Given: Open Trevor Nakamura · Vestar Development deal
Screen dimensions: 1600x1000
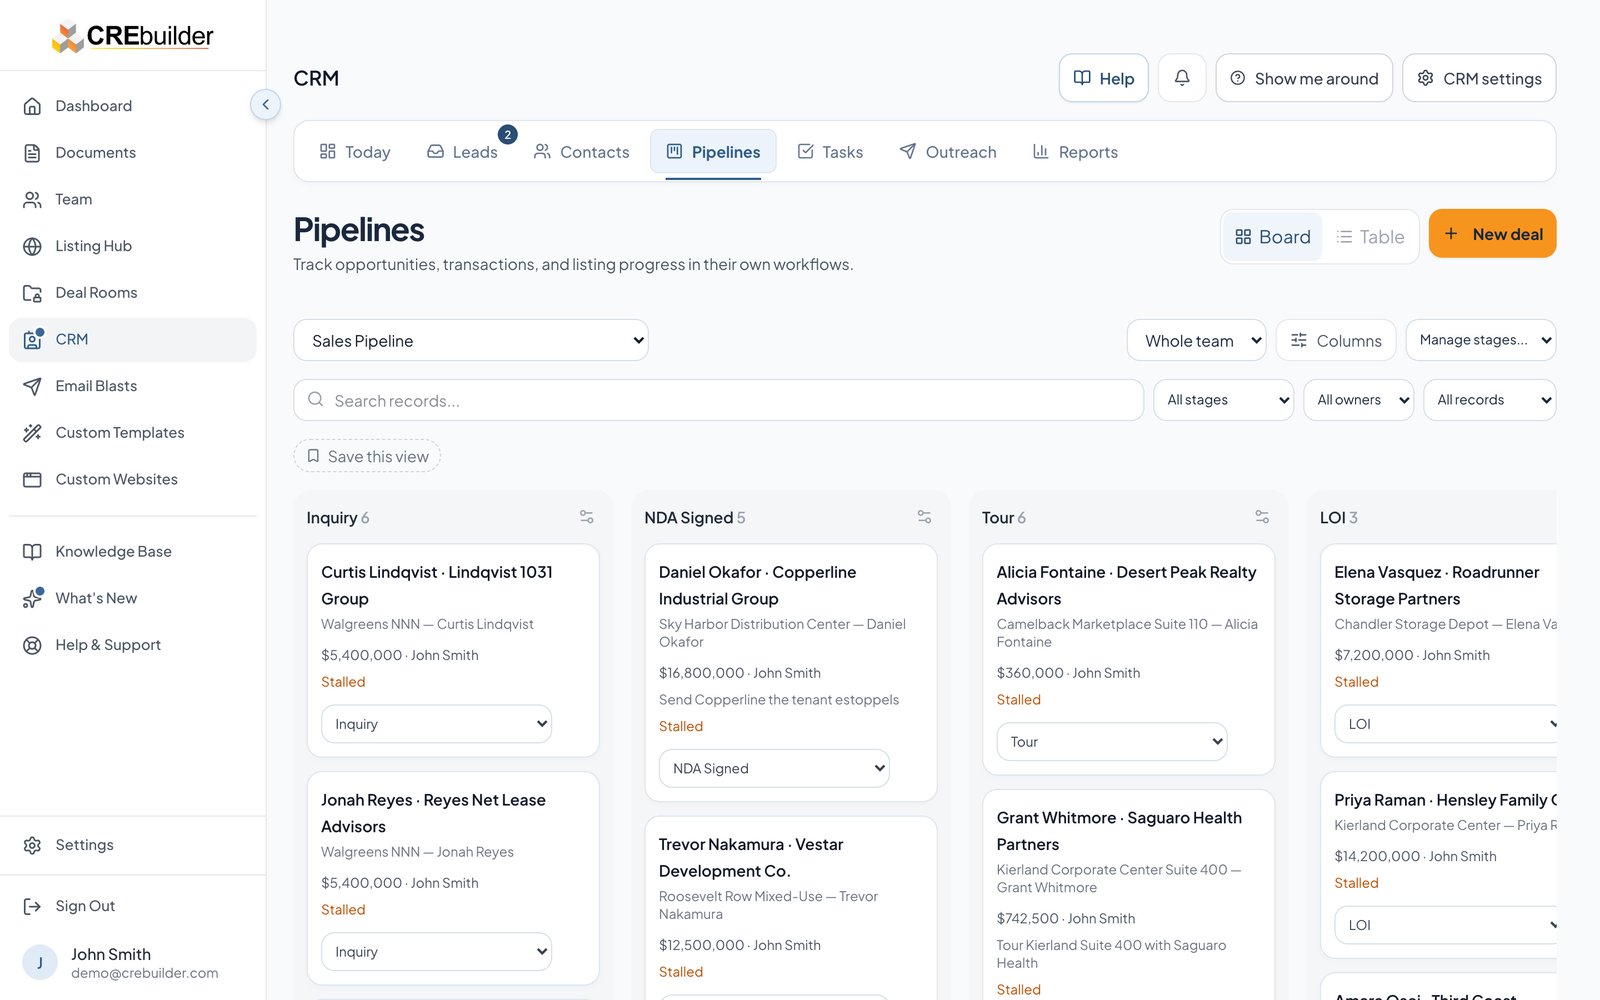Looking at the screenshot, I should pos(751,857).
